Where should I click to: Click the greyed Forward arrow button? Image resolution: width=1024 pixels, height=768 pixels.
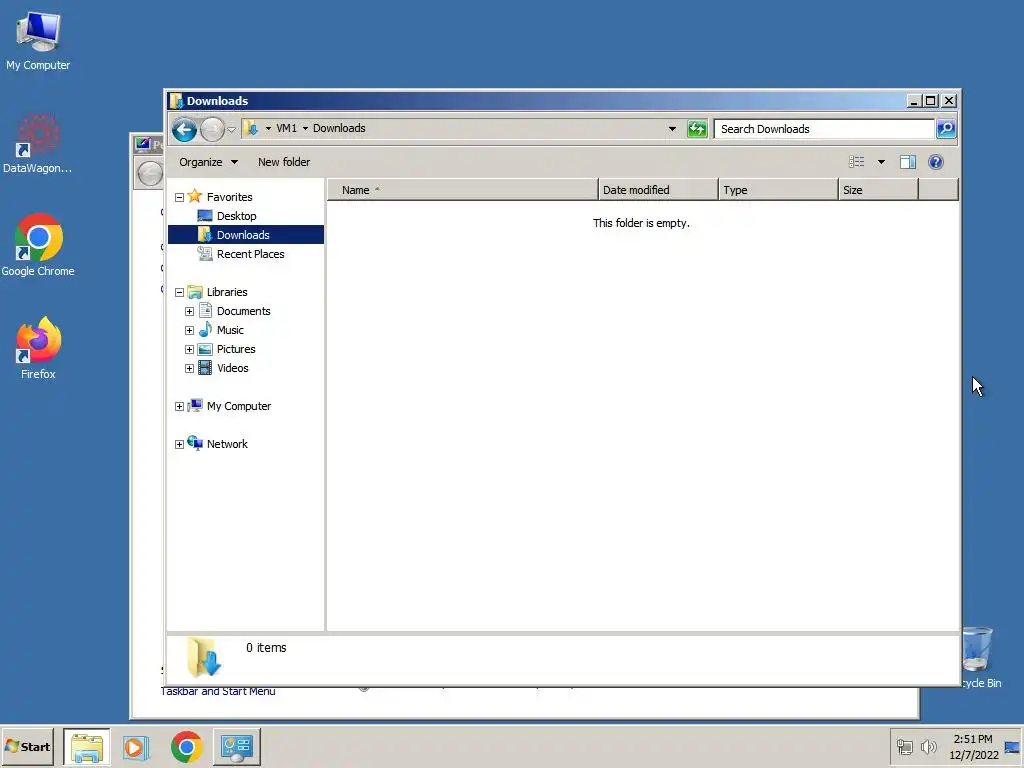tap(212, 129)
